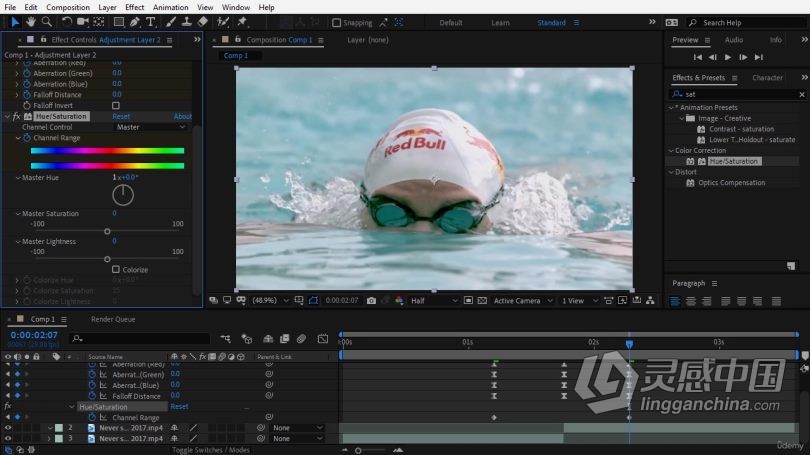Open the Animation menu

click(170, 7)
